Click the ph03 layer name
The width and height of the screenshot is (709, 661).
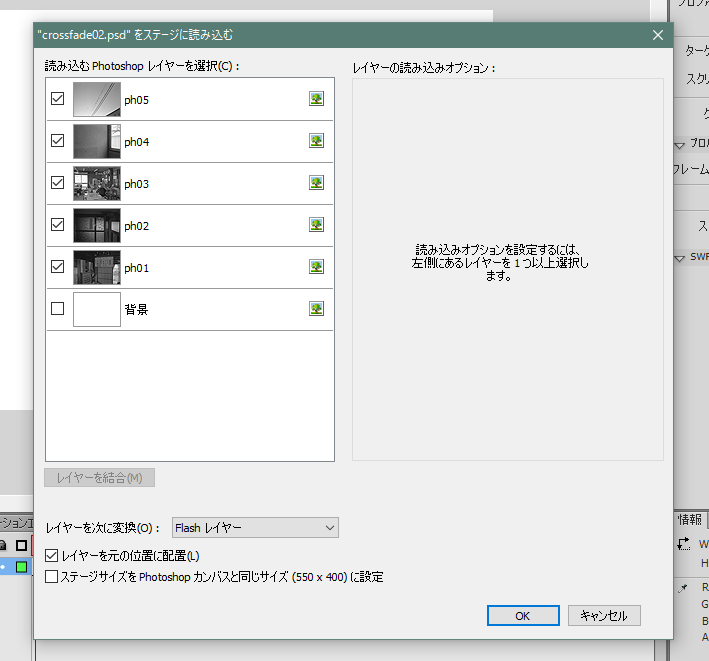coord(137,184)
